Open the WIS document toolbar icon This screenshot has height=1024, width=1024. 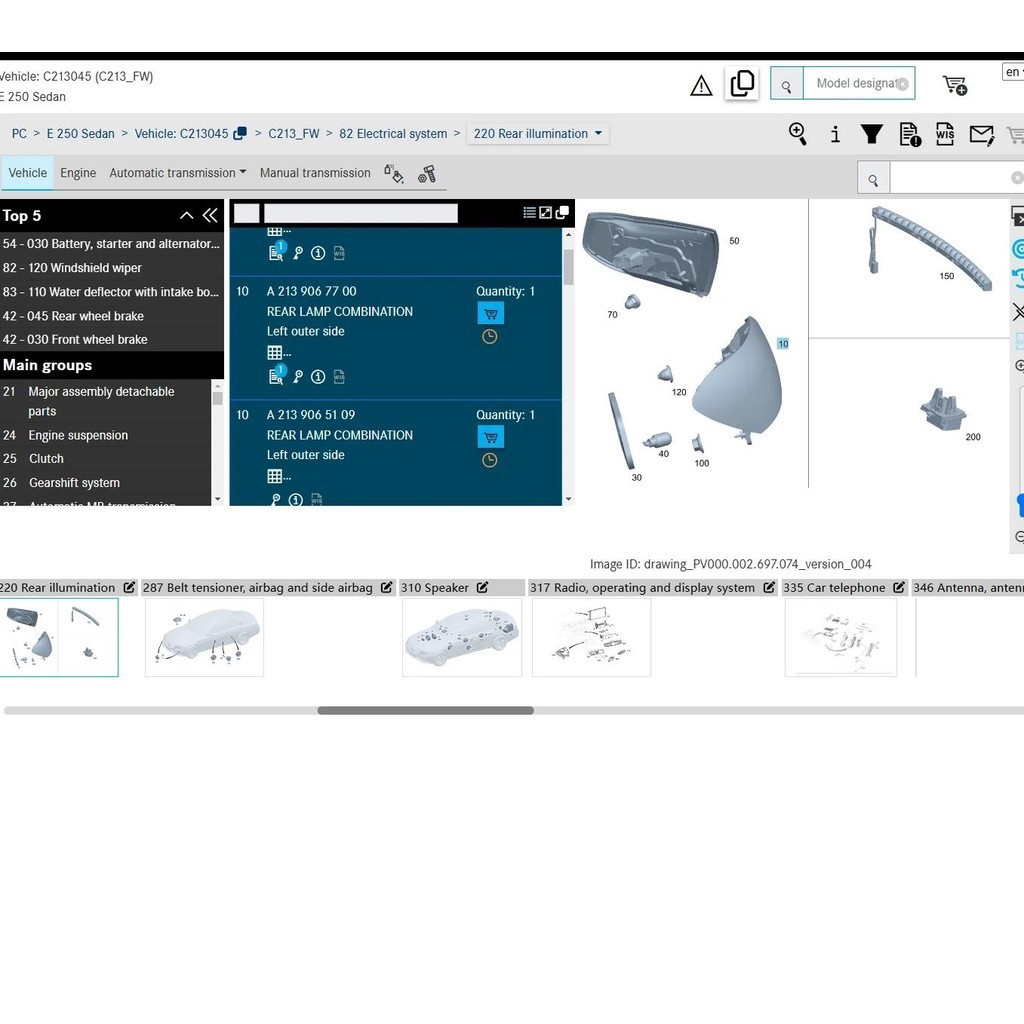[x=945, y=134]
